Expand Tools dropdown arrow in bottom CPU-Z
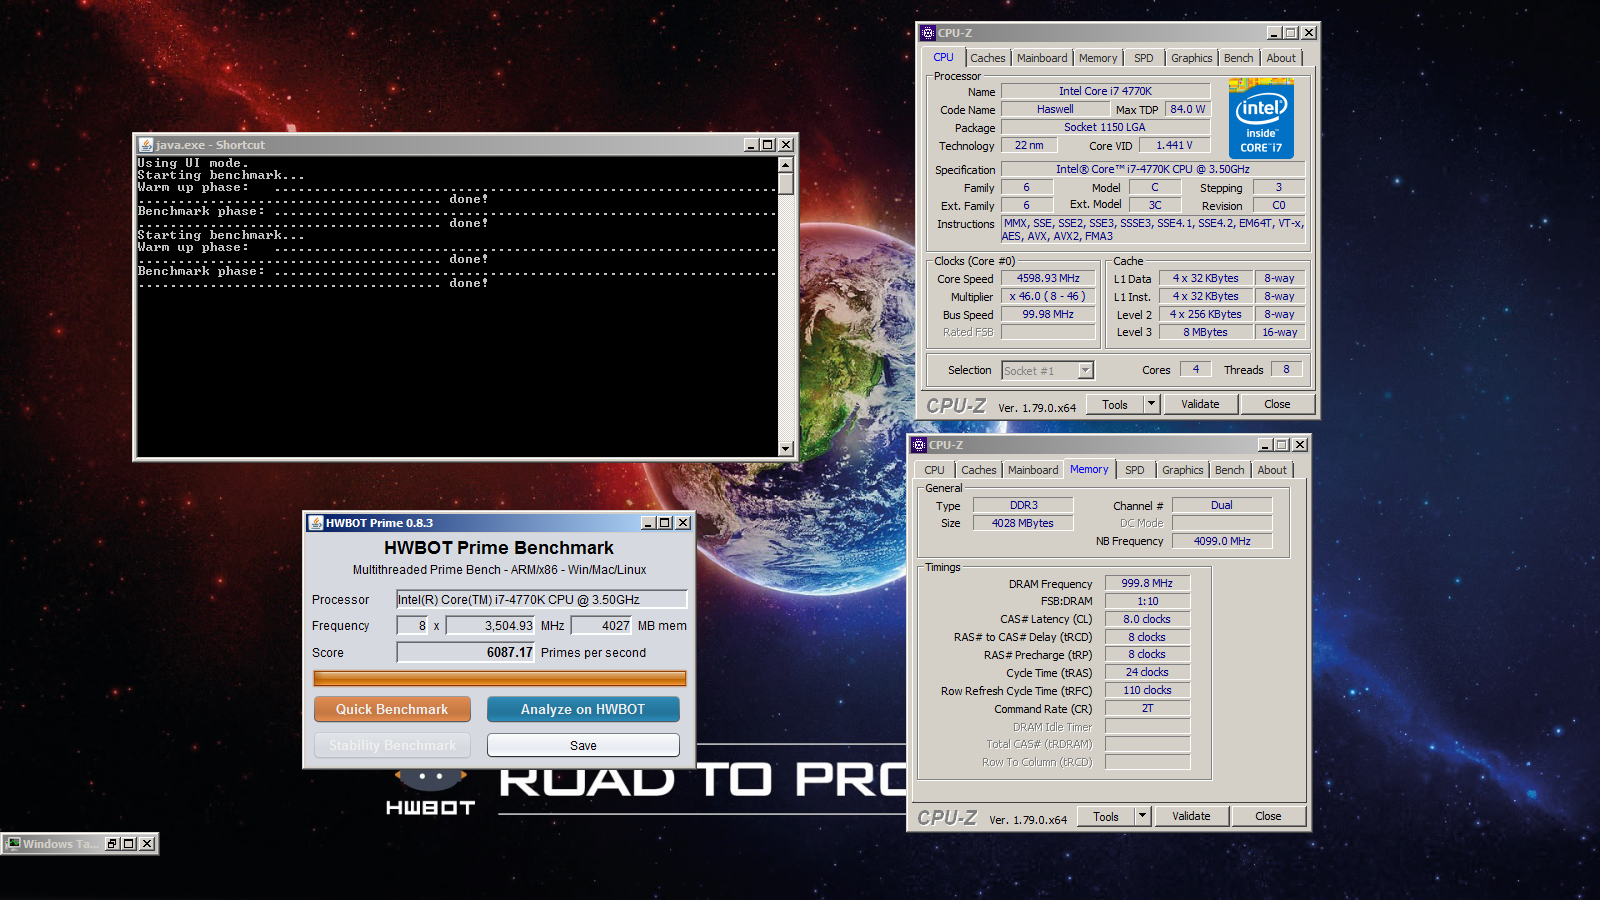The width and height of the screenshot is (1600, 900). [1142, 816]
